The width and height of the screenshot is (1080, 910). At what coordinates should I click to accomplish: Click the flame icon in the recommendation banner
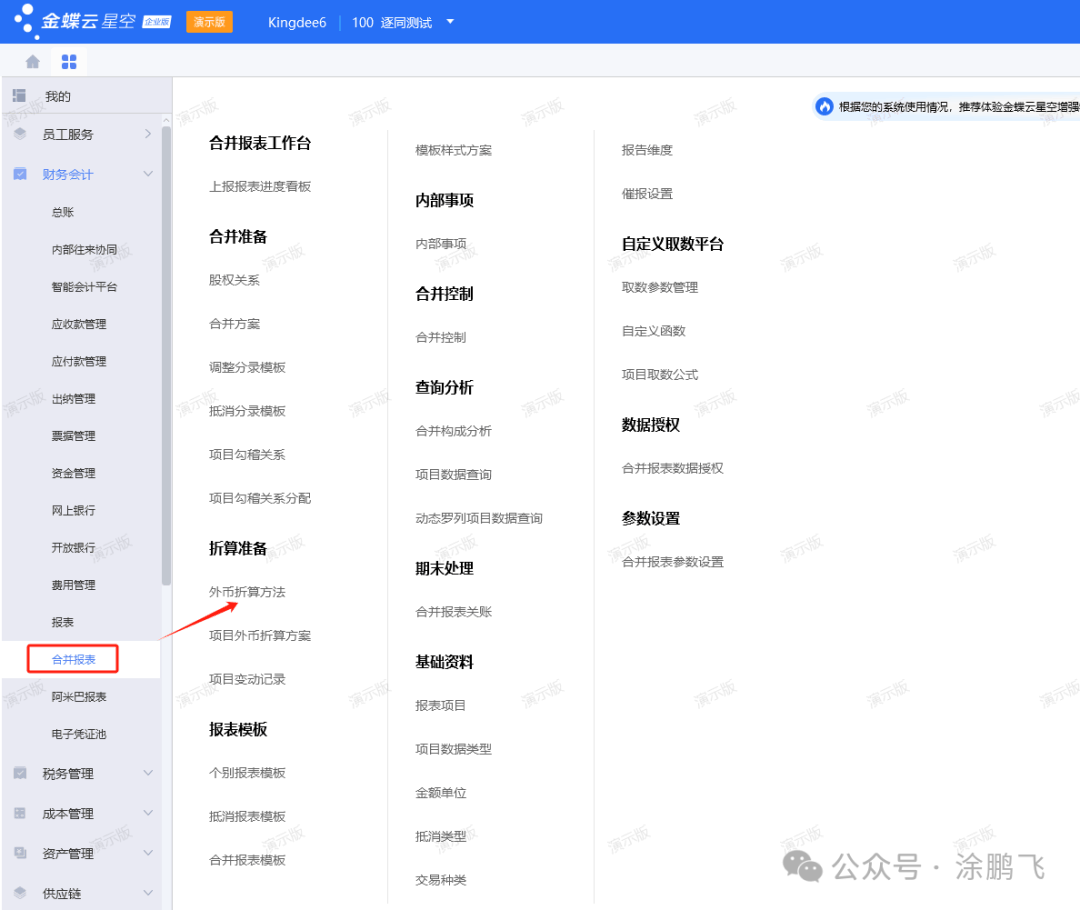[825, 106]
